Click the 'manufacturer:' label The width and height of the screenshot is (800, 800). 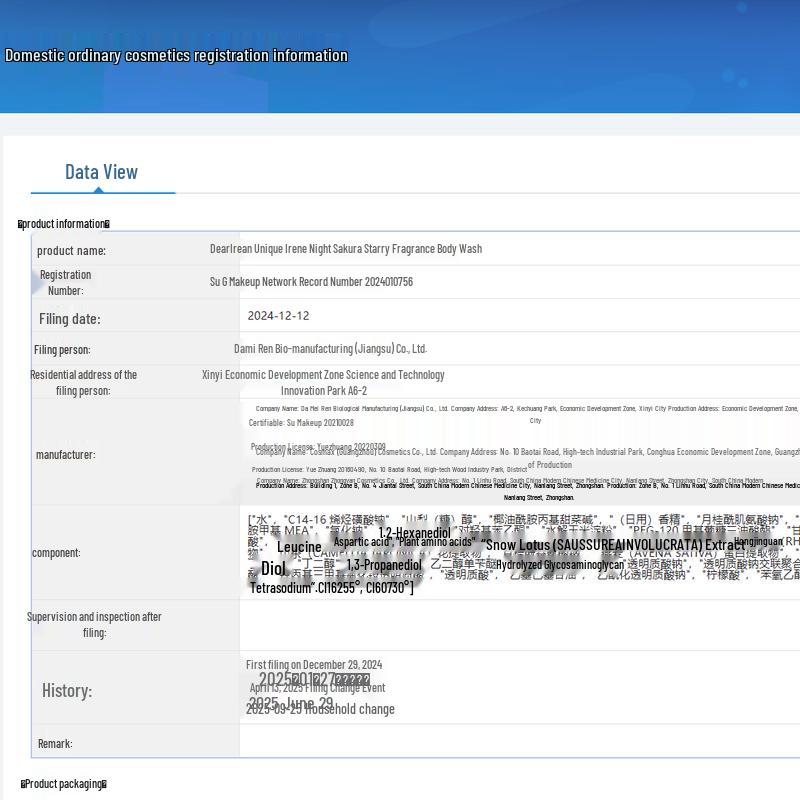click(x=65, y=455)
